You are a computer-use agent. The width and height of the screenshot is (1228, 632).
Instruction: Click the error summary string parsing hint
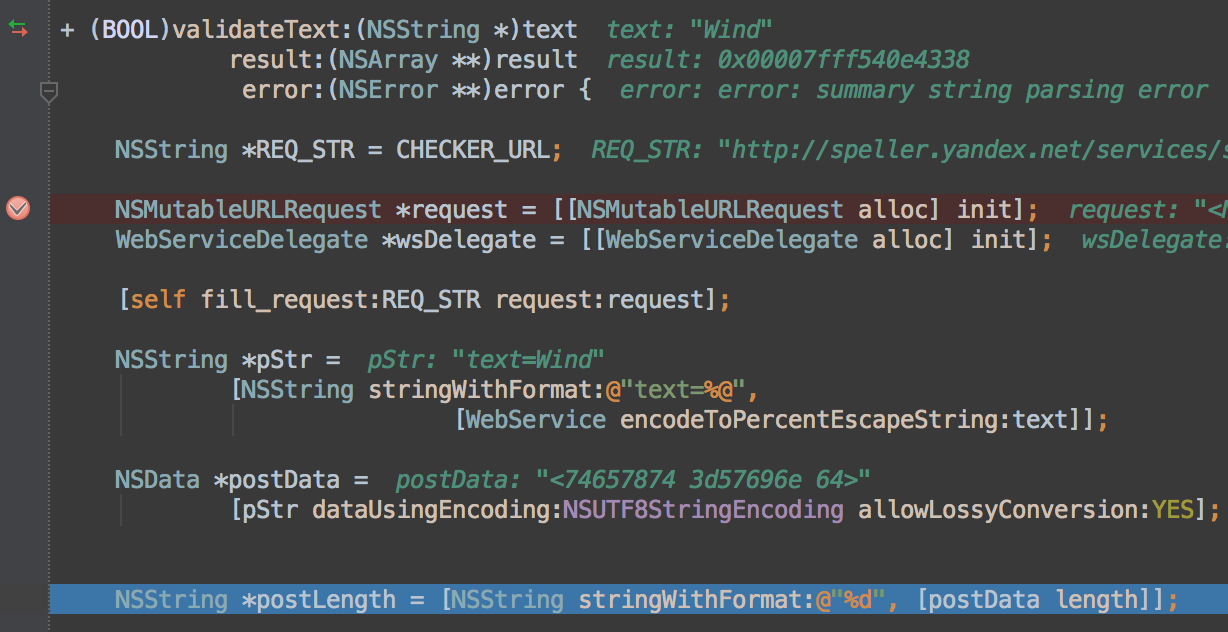point(913,90)
